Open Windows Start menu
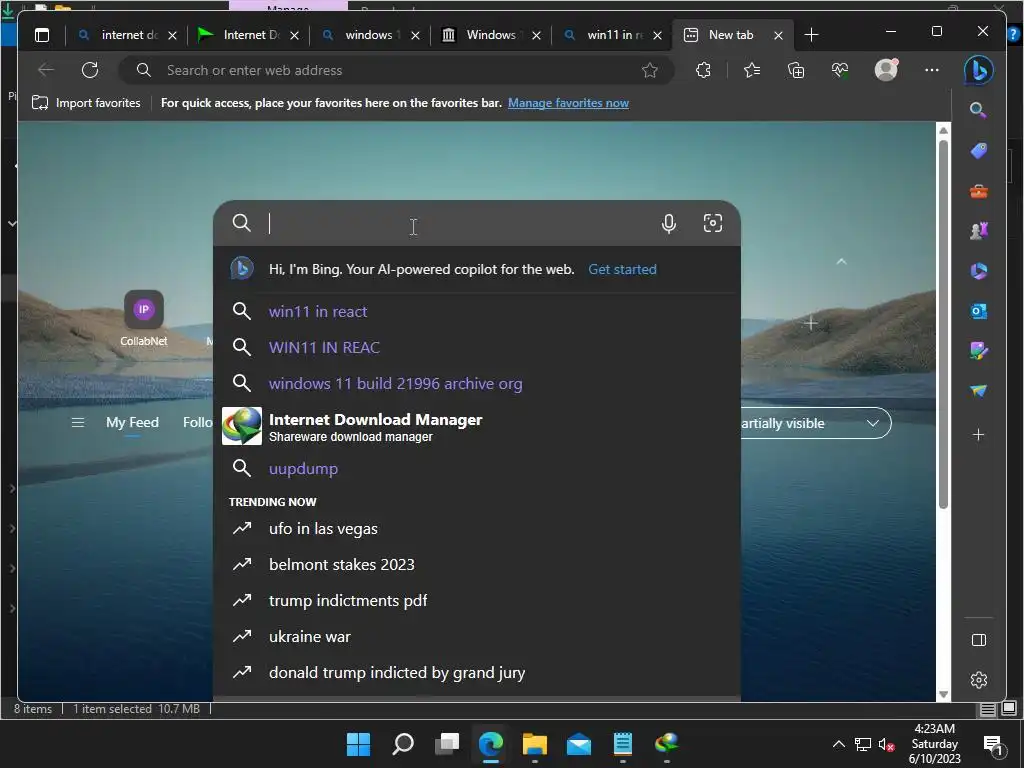 click(358, 744)
